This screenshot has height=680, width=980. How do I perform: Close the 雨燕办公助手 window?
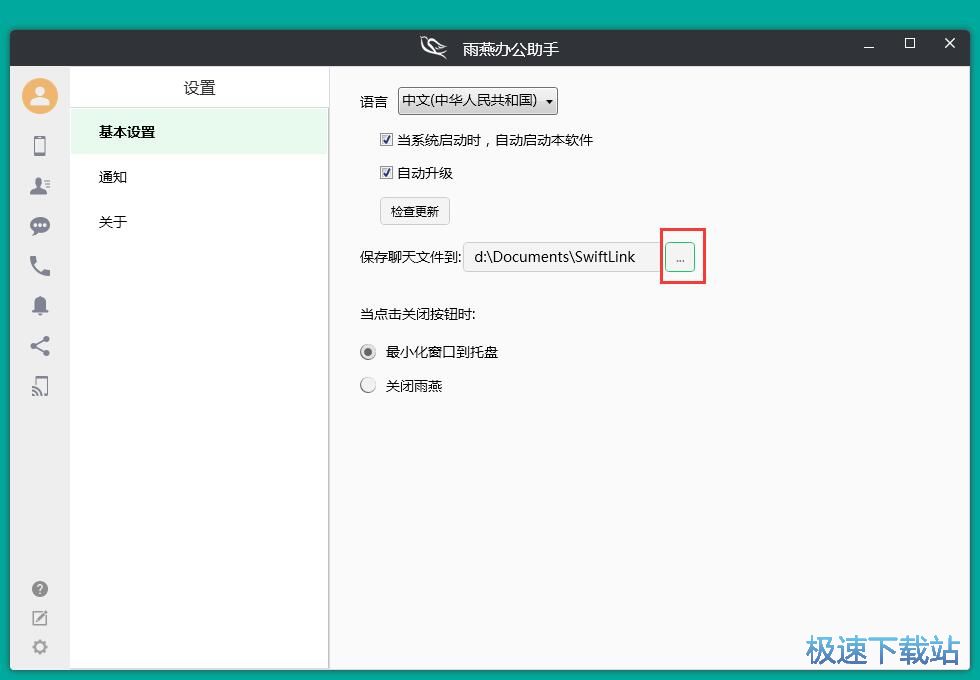pyautogui.click(x=950, y=43)
